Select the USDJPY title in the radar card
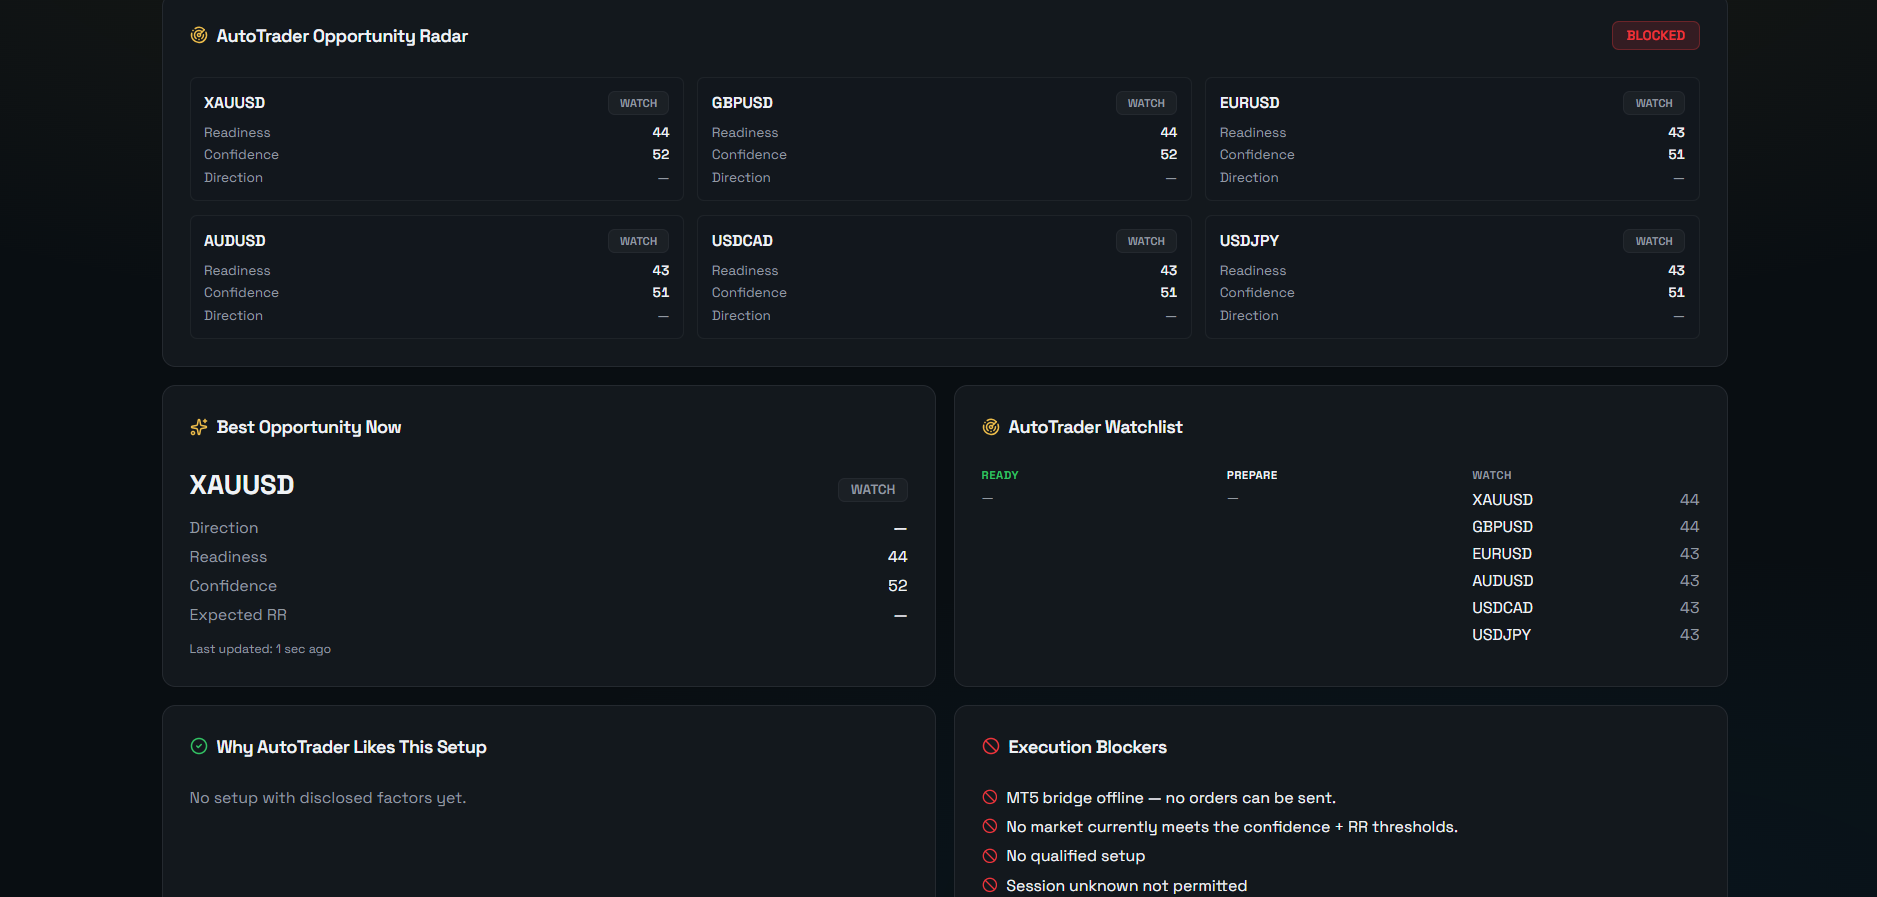The height and width of the screenshot is (897, 1877). [x=1249, y=241]
